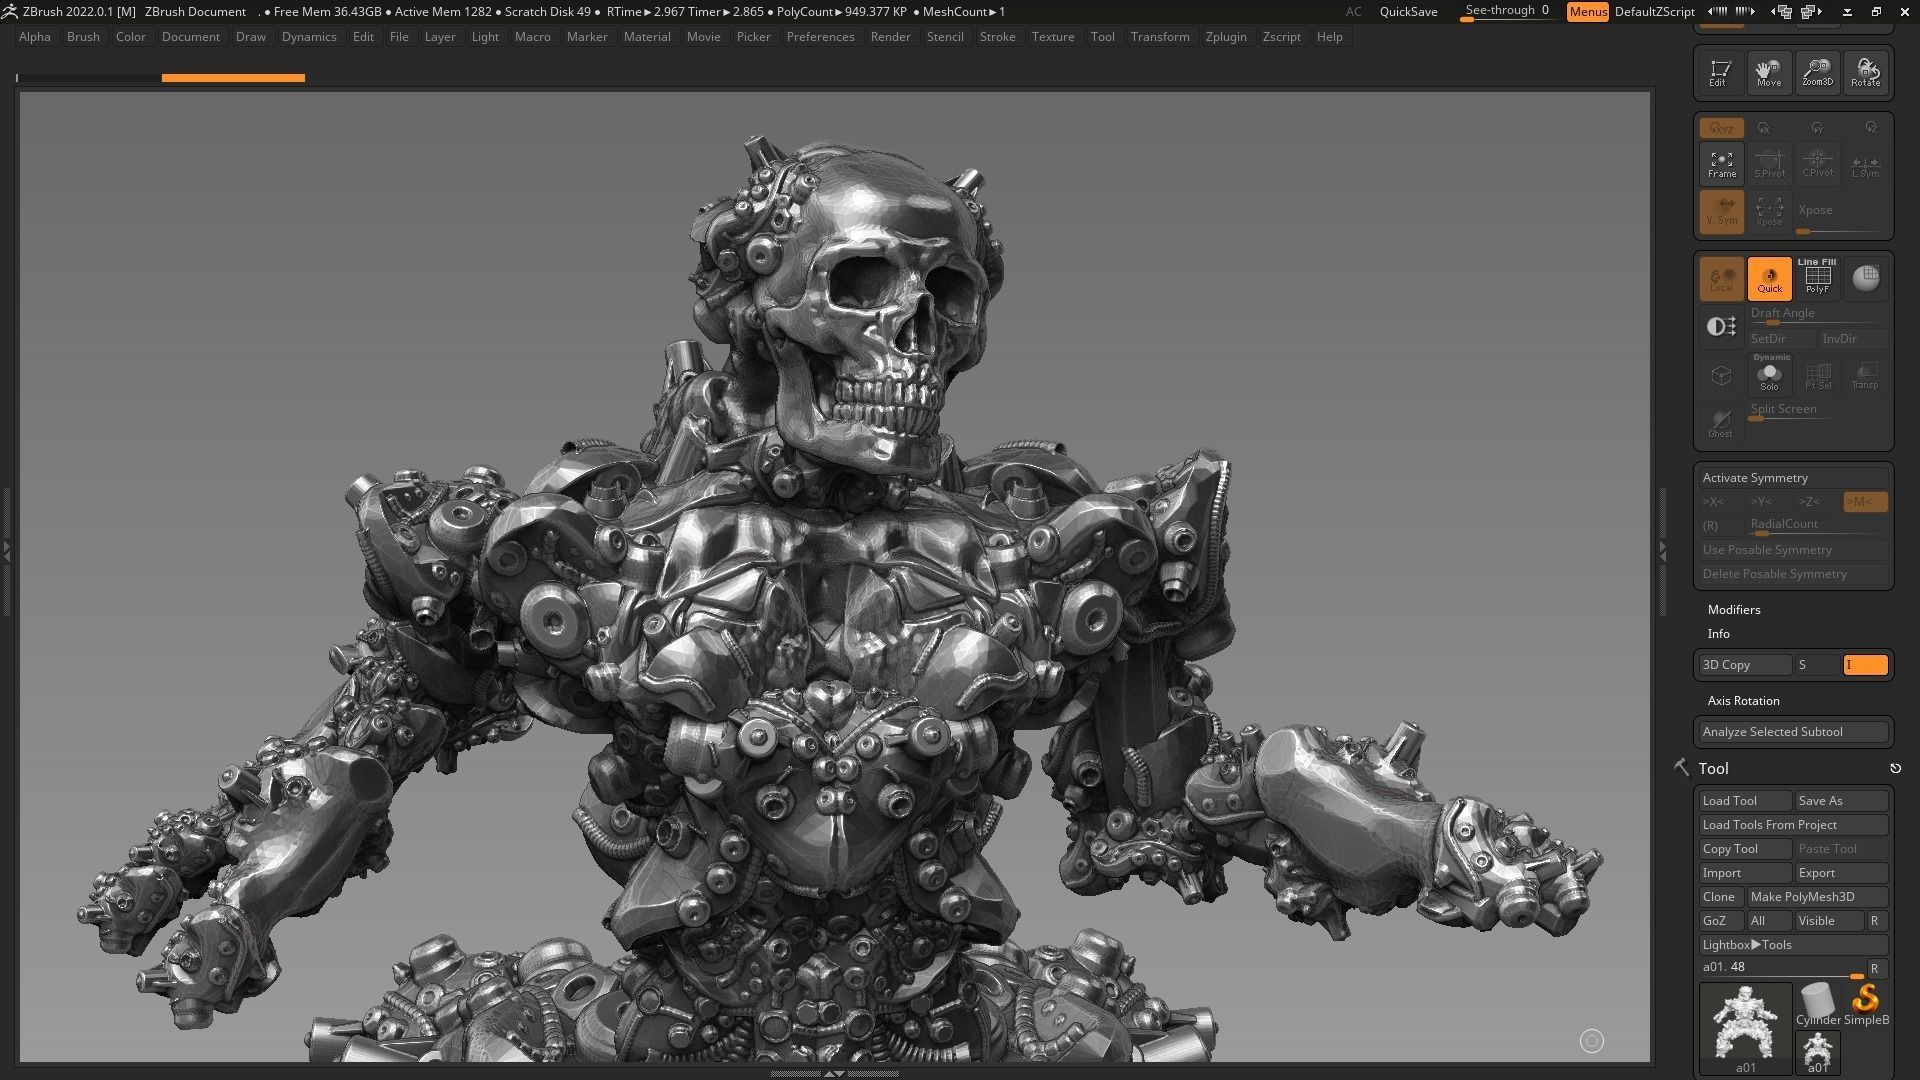The width and height of the screenshot is (1920, 1080).
Task: Select the Edit mode icon
Action: (1721, 72)
